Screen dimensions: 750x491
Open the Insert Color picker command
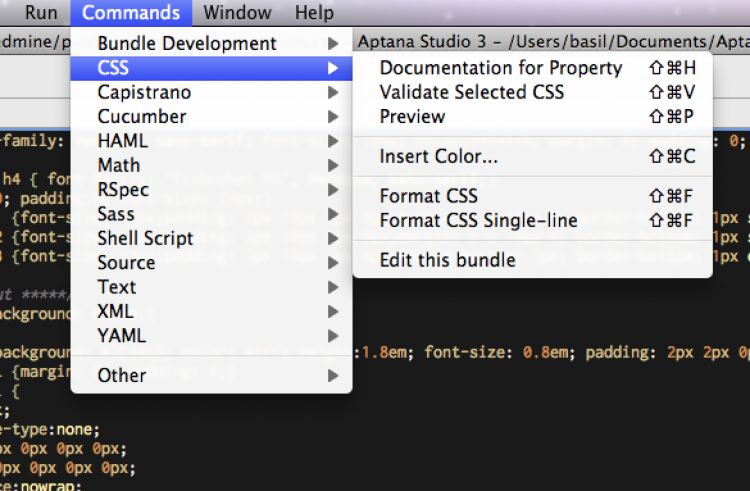point(439,157)
